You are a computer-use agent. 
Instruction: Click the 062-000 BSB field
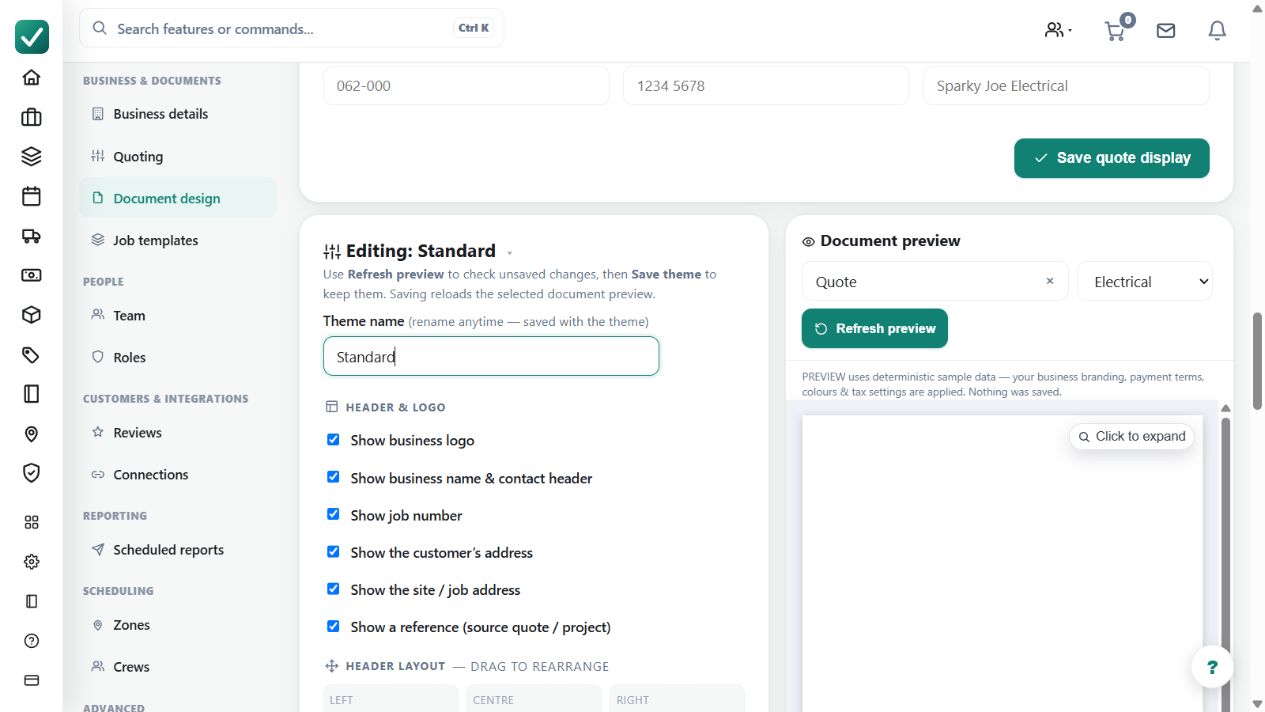point(466,86)
